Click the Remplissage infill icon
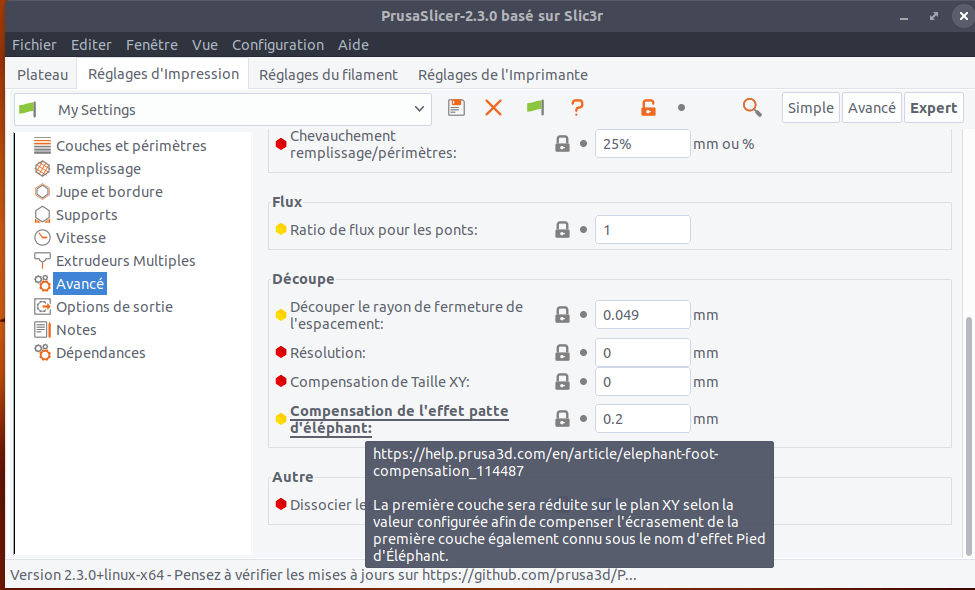975x590 pixels. (42, 168)
